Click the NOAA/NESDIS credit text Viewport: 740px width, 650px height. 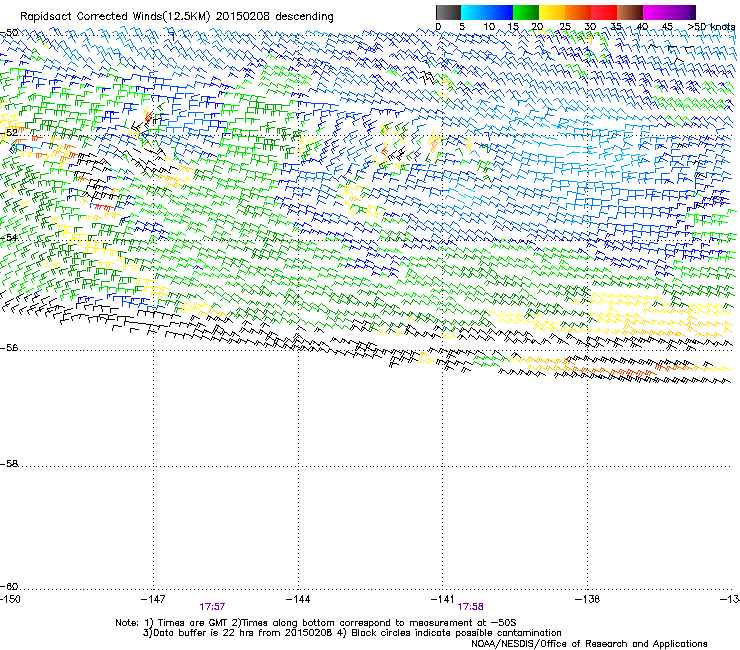pos(589,644)
